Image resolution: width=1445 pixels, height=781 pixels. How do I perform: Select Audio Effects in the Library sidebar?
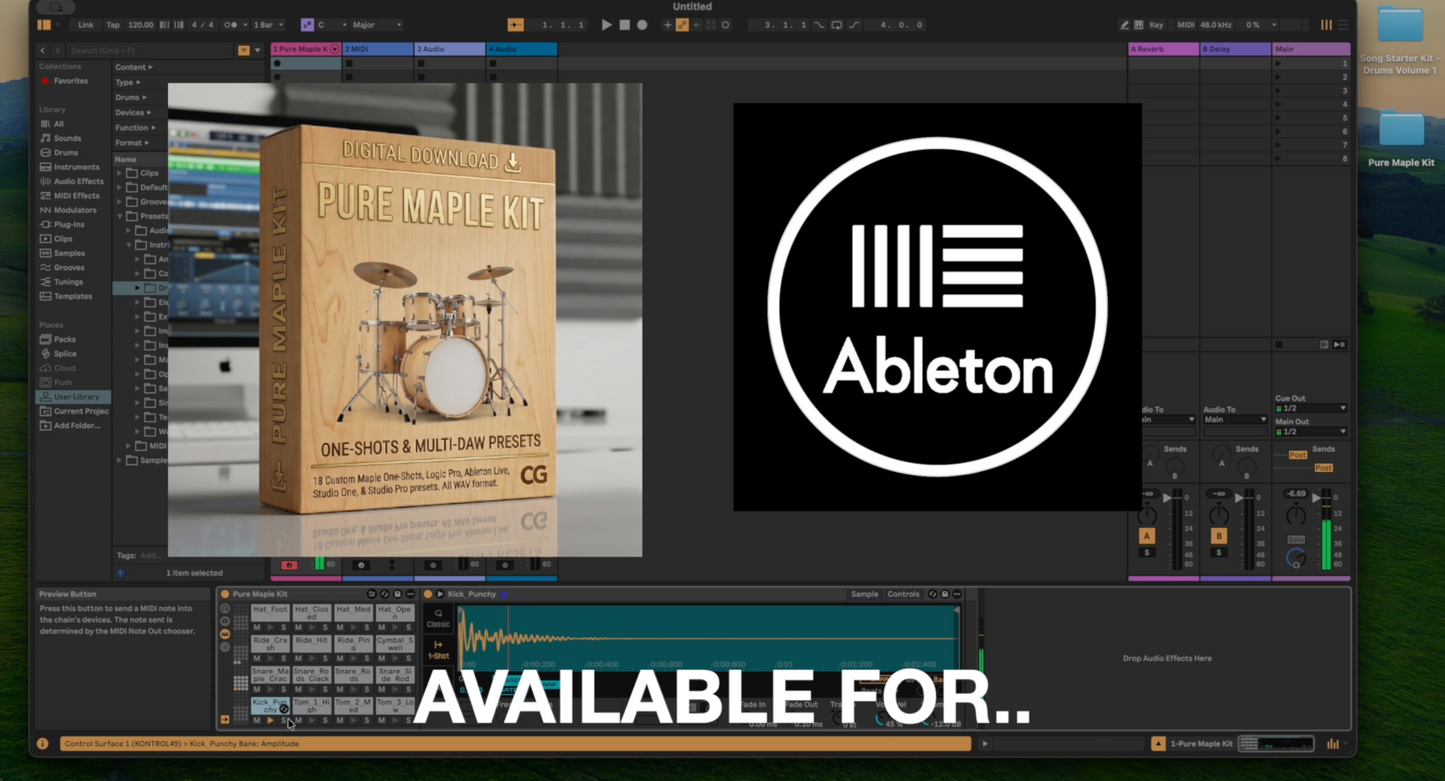click(77, 181)
